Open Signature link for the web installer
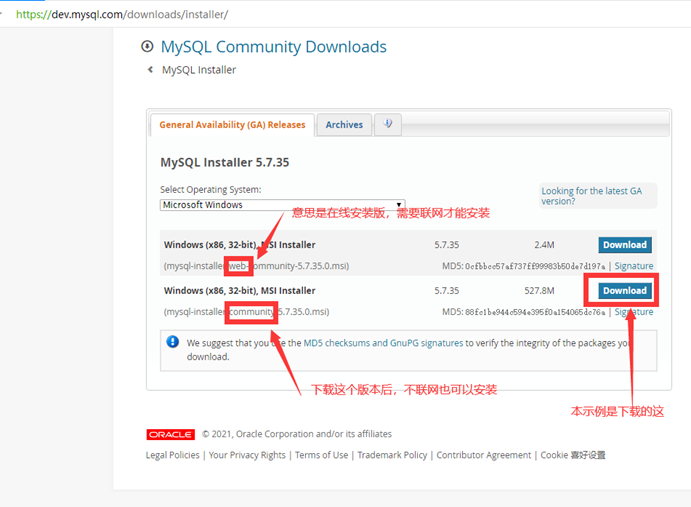Viewport: 691px width, 507px height. tap(634, 266)
